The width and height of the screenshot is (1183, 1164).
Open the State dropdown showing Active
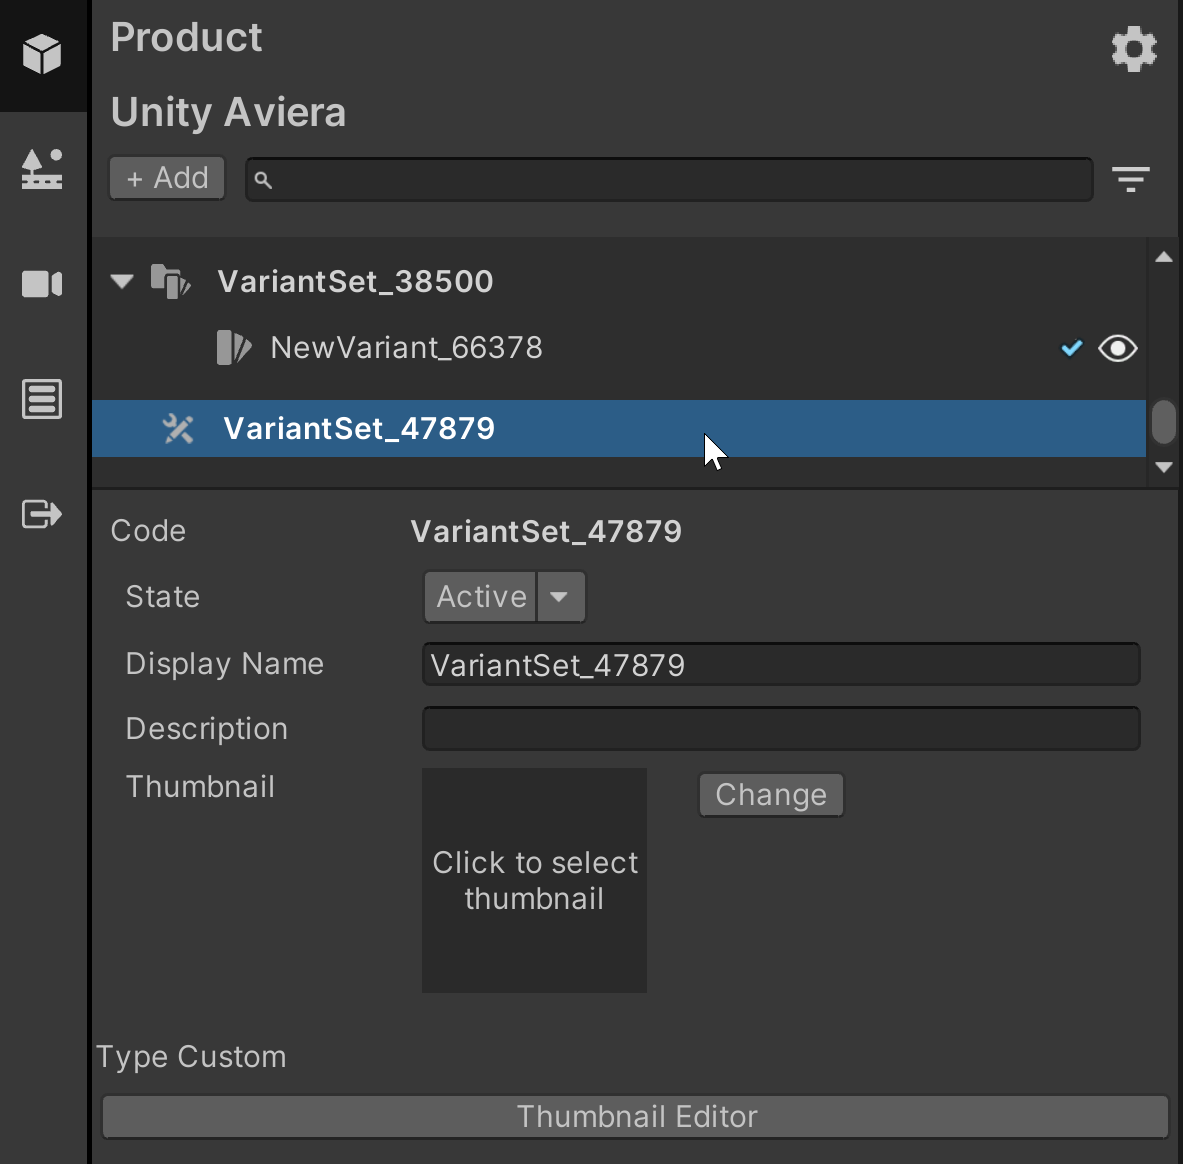(x=480, y=596)
